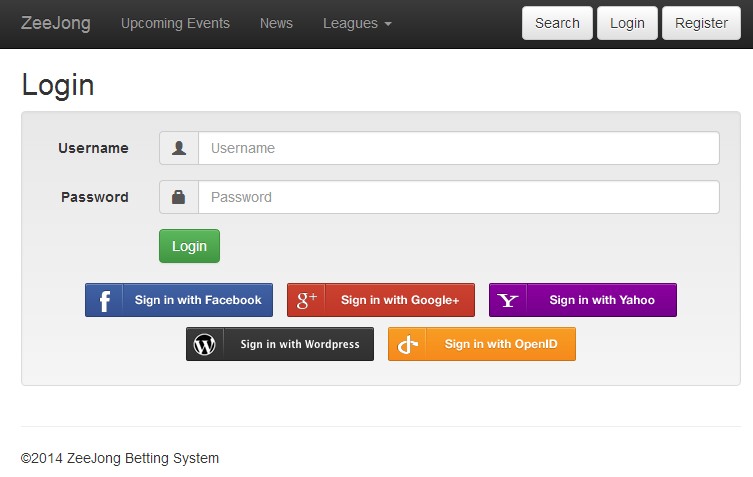Click the ZeeJong brand logo link
753x477 pixels.
[55, 23]
